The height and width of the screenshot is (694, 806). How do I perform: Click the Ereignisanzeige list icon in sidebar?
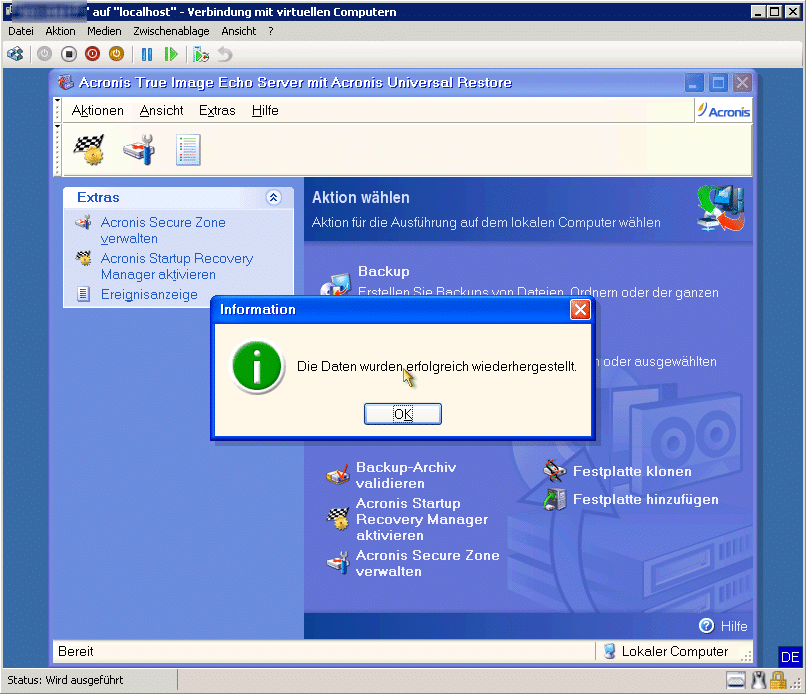[x=83, y=295]
